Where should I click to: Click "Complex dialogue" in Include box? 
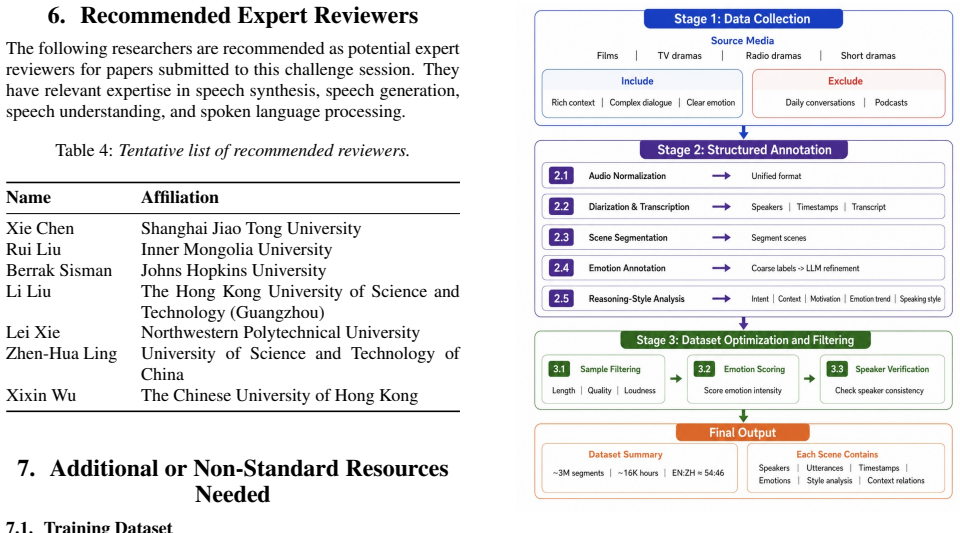point(640,103)
